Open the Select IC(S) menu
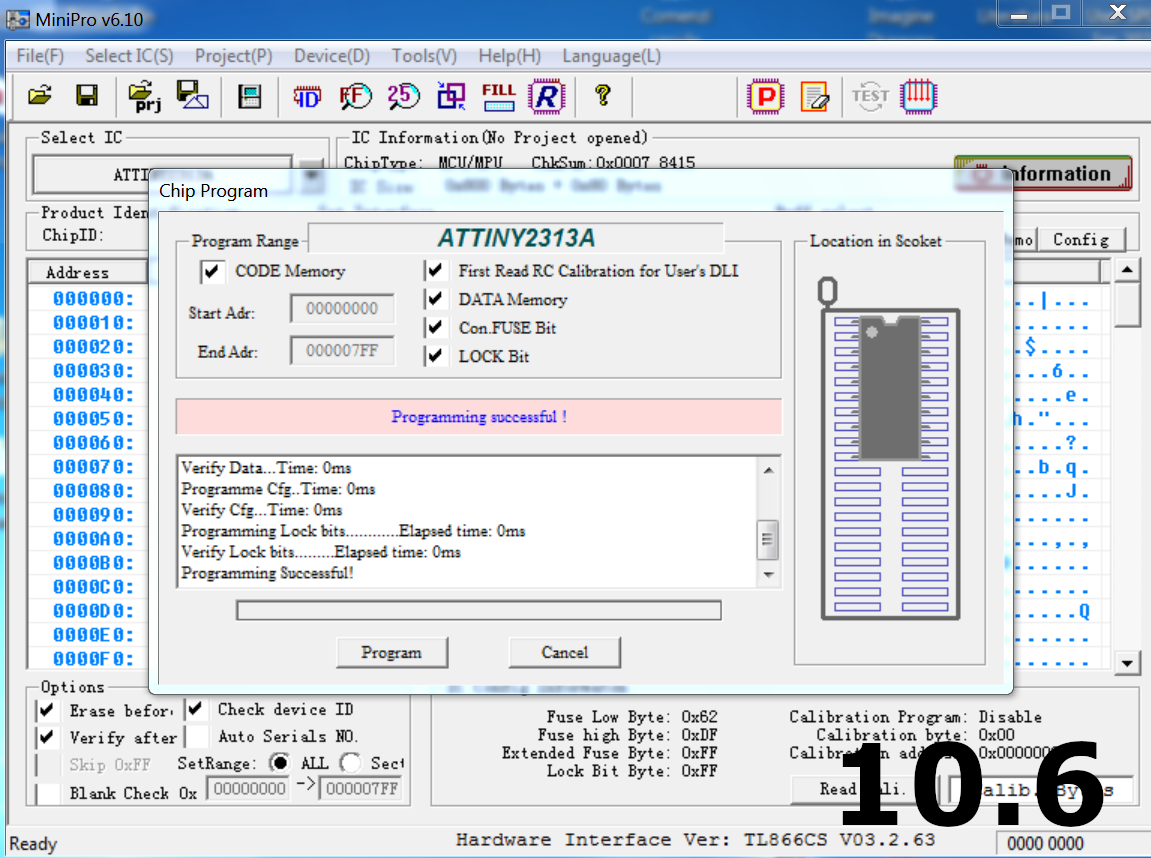 click(129, 56)
